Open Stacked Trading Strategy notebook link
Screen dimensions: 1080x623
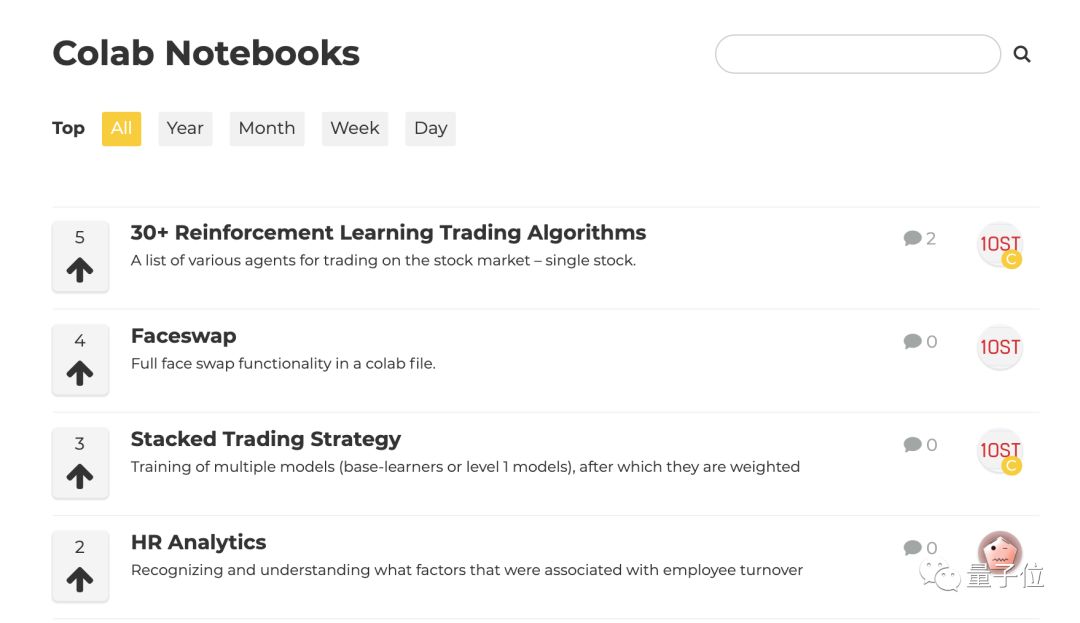coord(265,439)
